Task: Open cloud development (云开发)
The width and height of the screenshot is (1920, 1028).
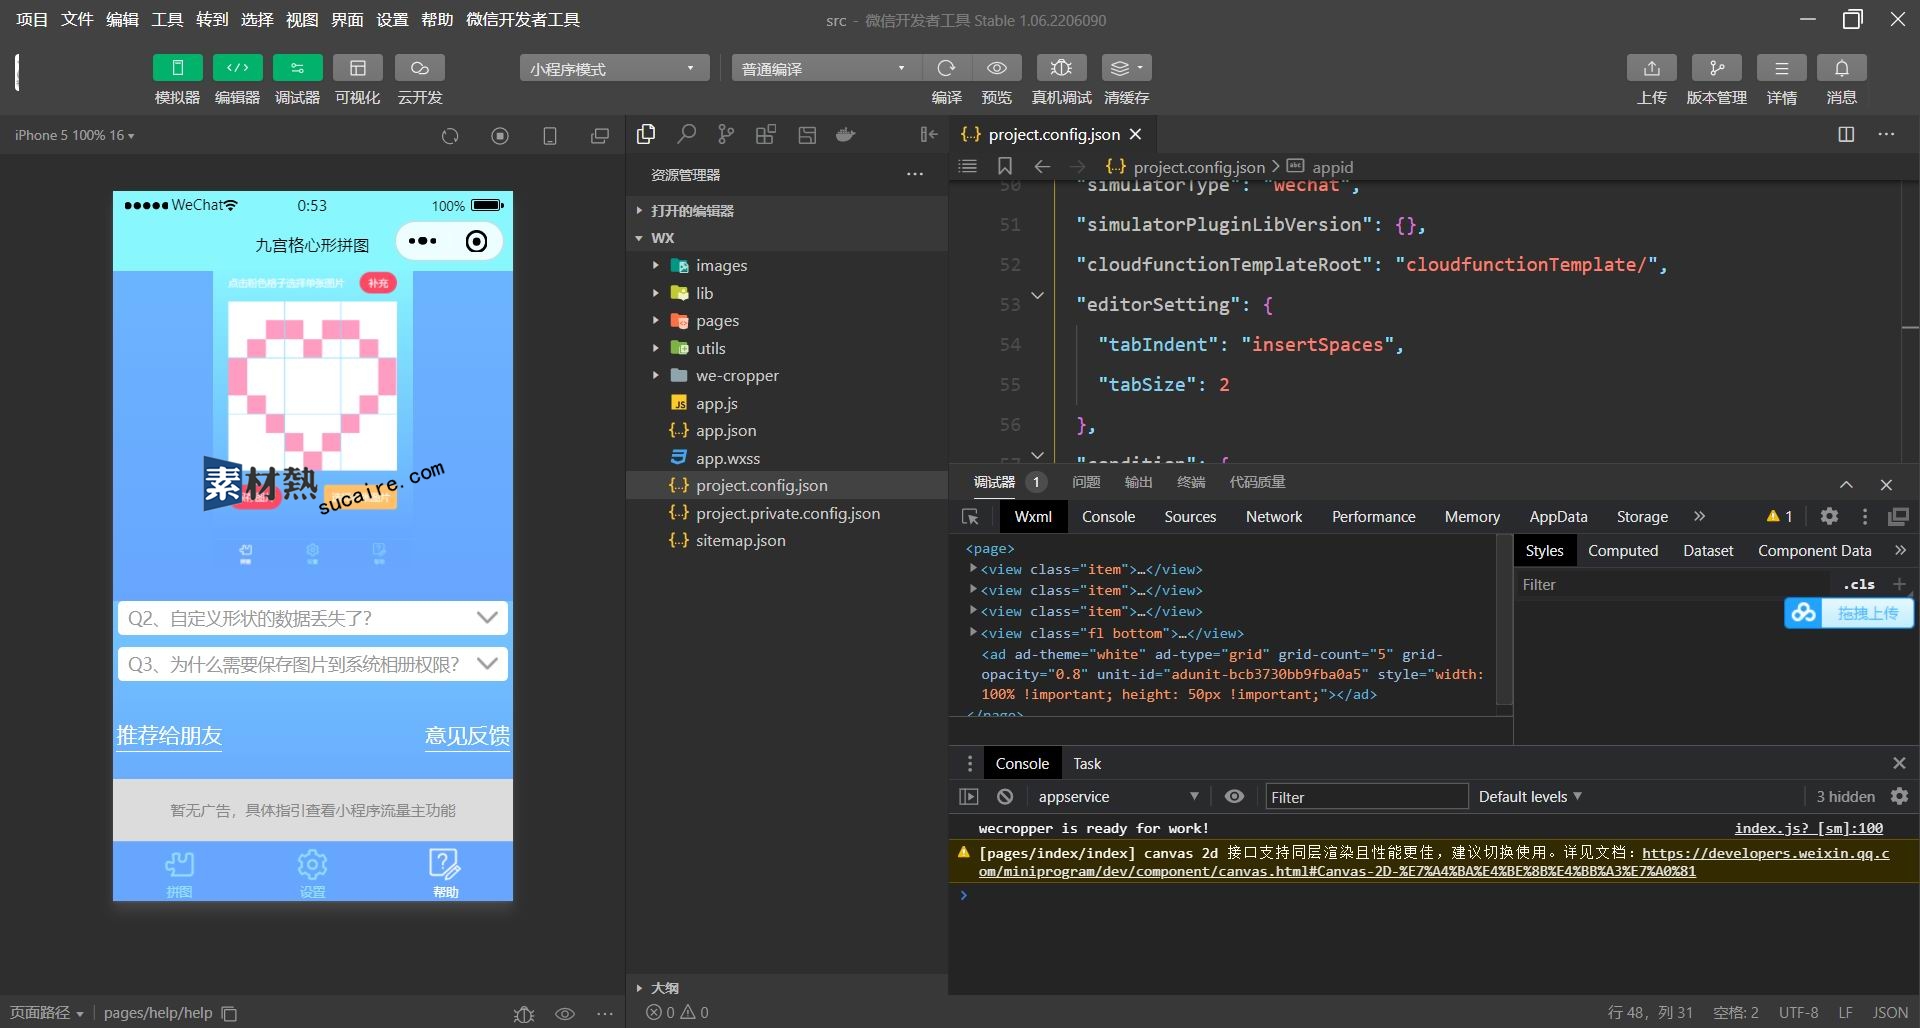Action: (419, 68)
